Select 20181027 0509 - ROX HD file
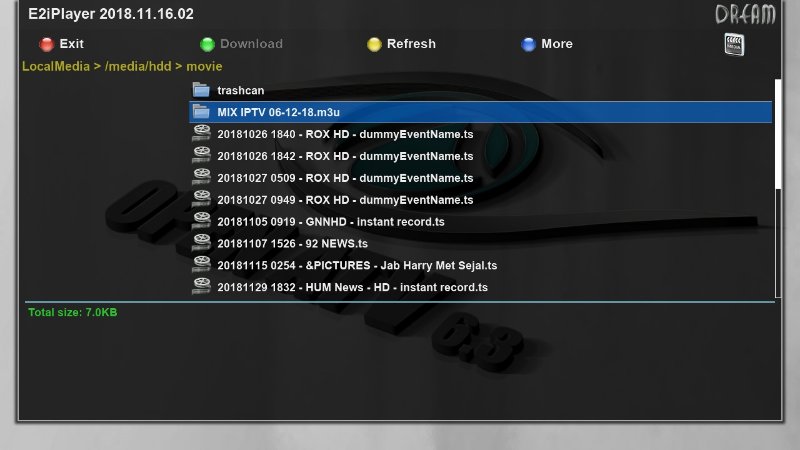 [x=481, y=178]
